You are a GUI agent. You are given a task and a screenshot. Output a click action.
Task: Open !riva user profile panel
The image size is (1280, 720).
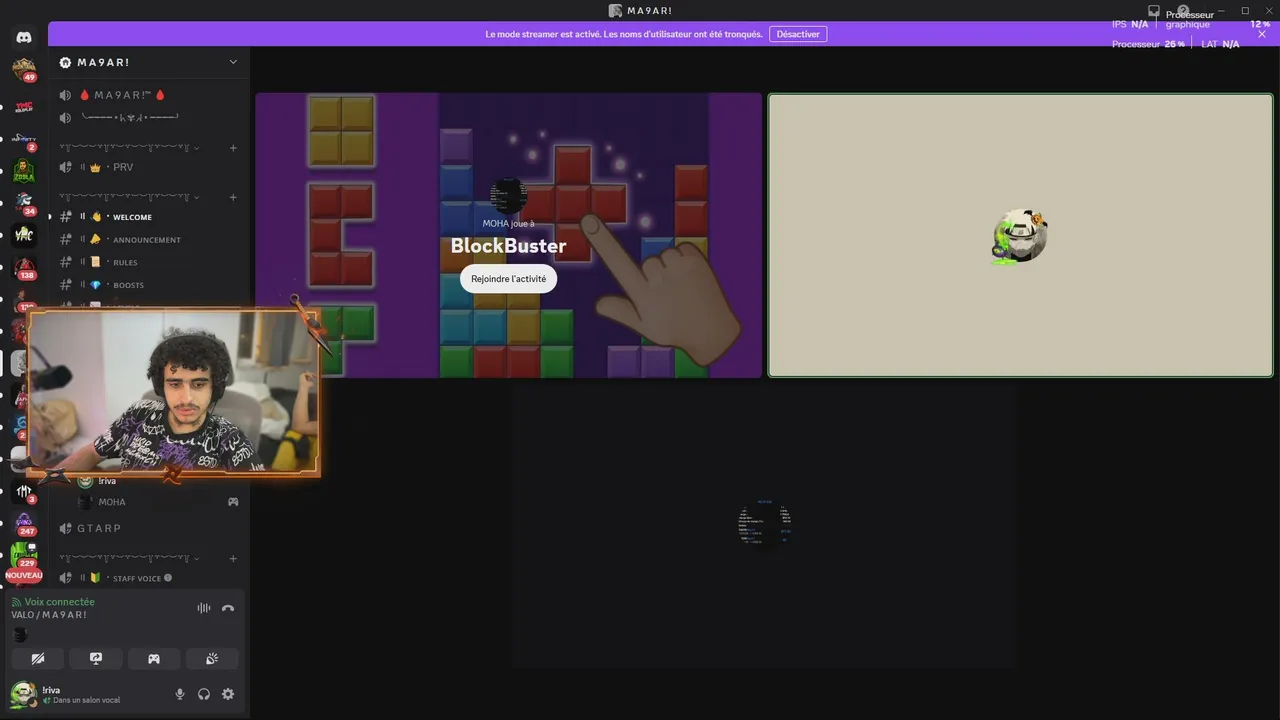[80, 694]
